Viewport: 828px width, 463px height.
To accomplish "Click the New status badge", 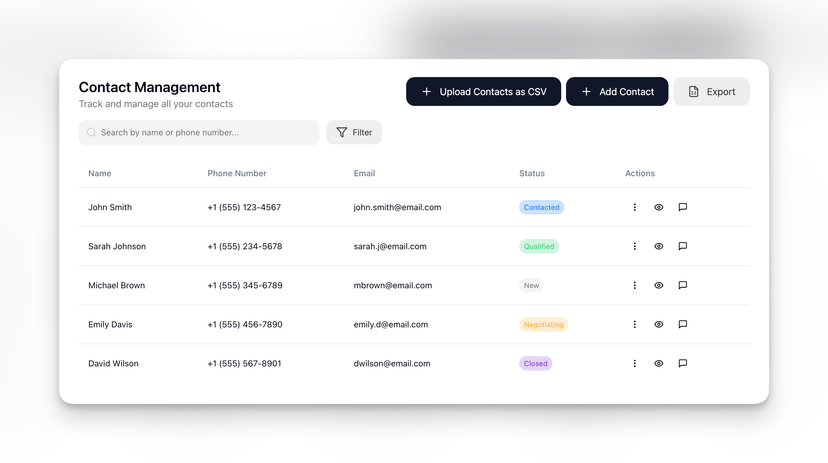I will 531,285.
